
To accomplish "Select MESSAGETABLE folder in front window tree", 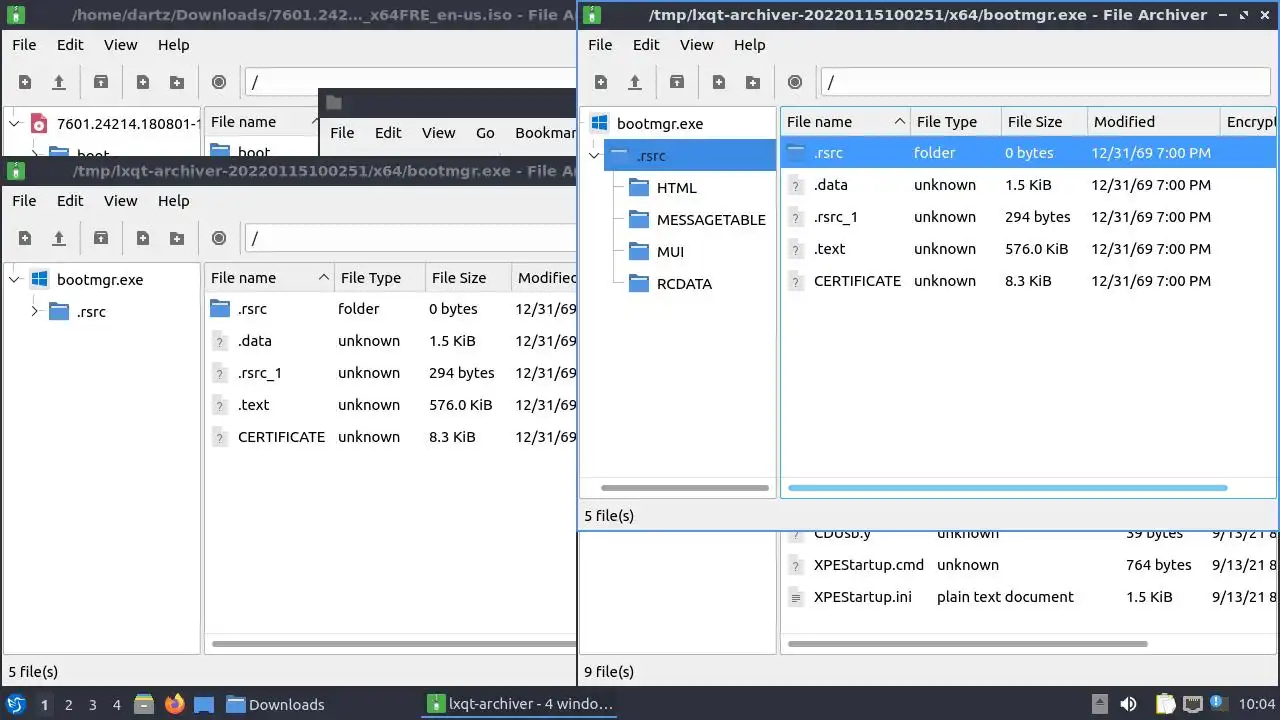I will [698, 220].
